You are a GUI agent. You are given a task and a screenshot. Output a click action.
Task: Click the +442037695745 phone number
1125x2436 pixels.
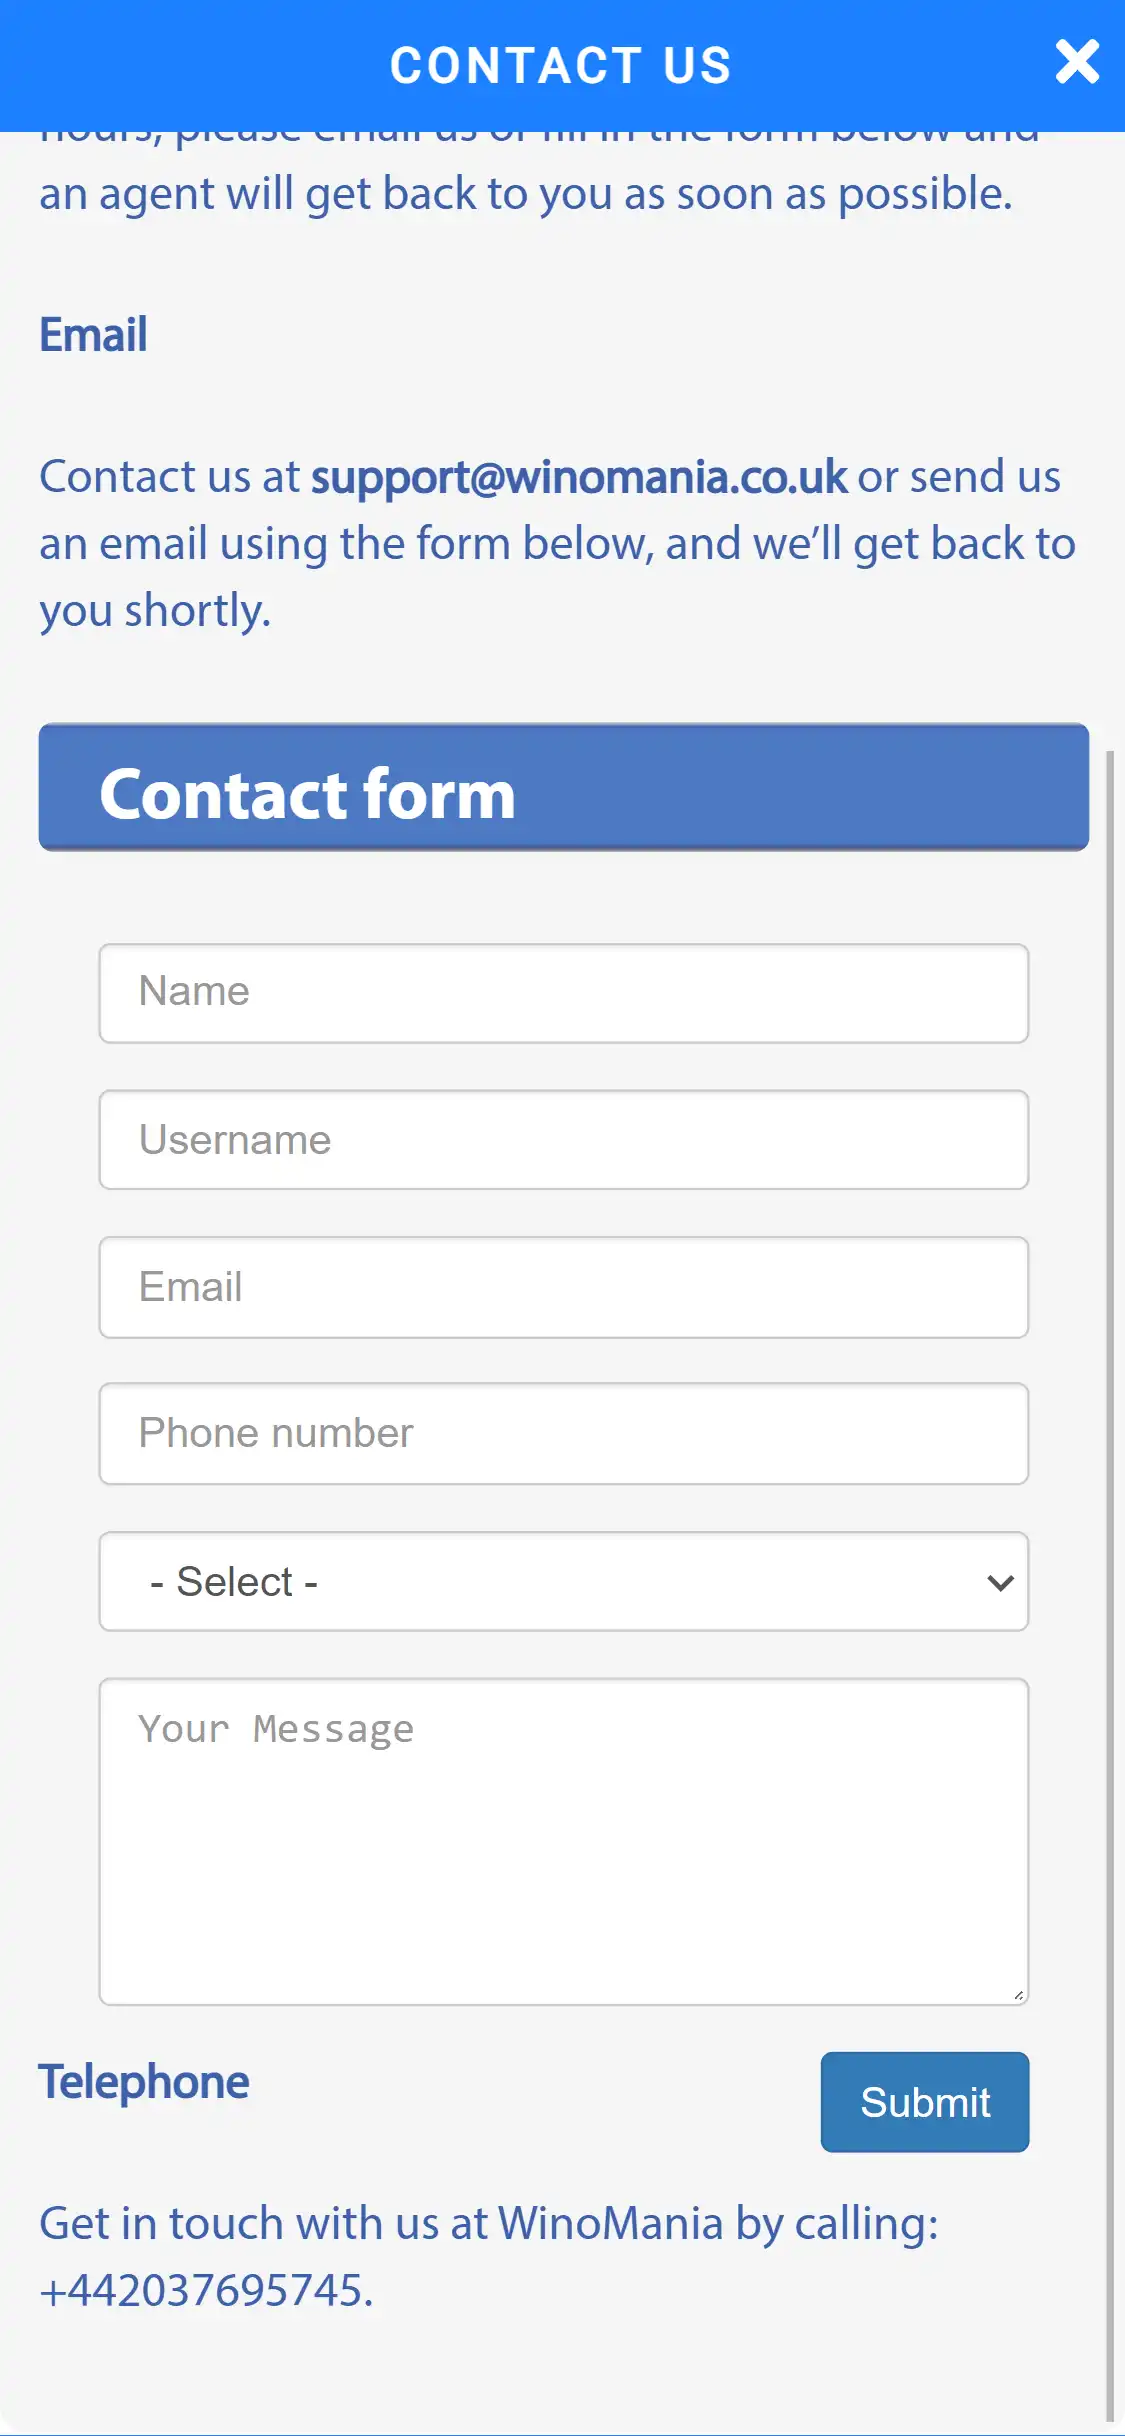coord(205,2290)
